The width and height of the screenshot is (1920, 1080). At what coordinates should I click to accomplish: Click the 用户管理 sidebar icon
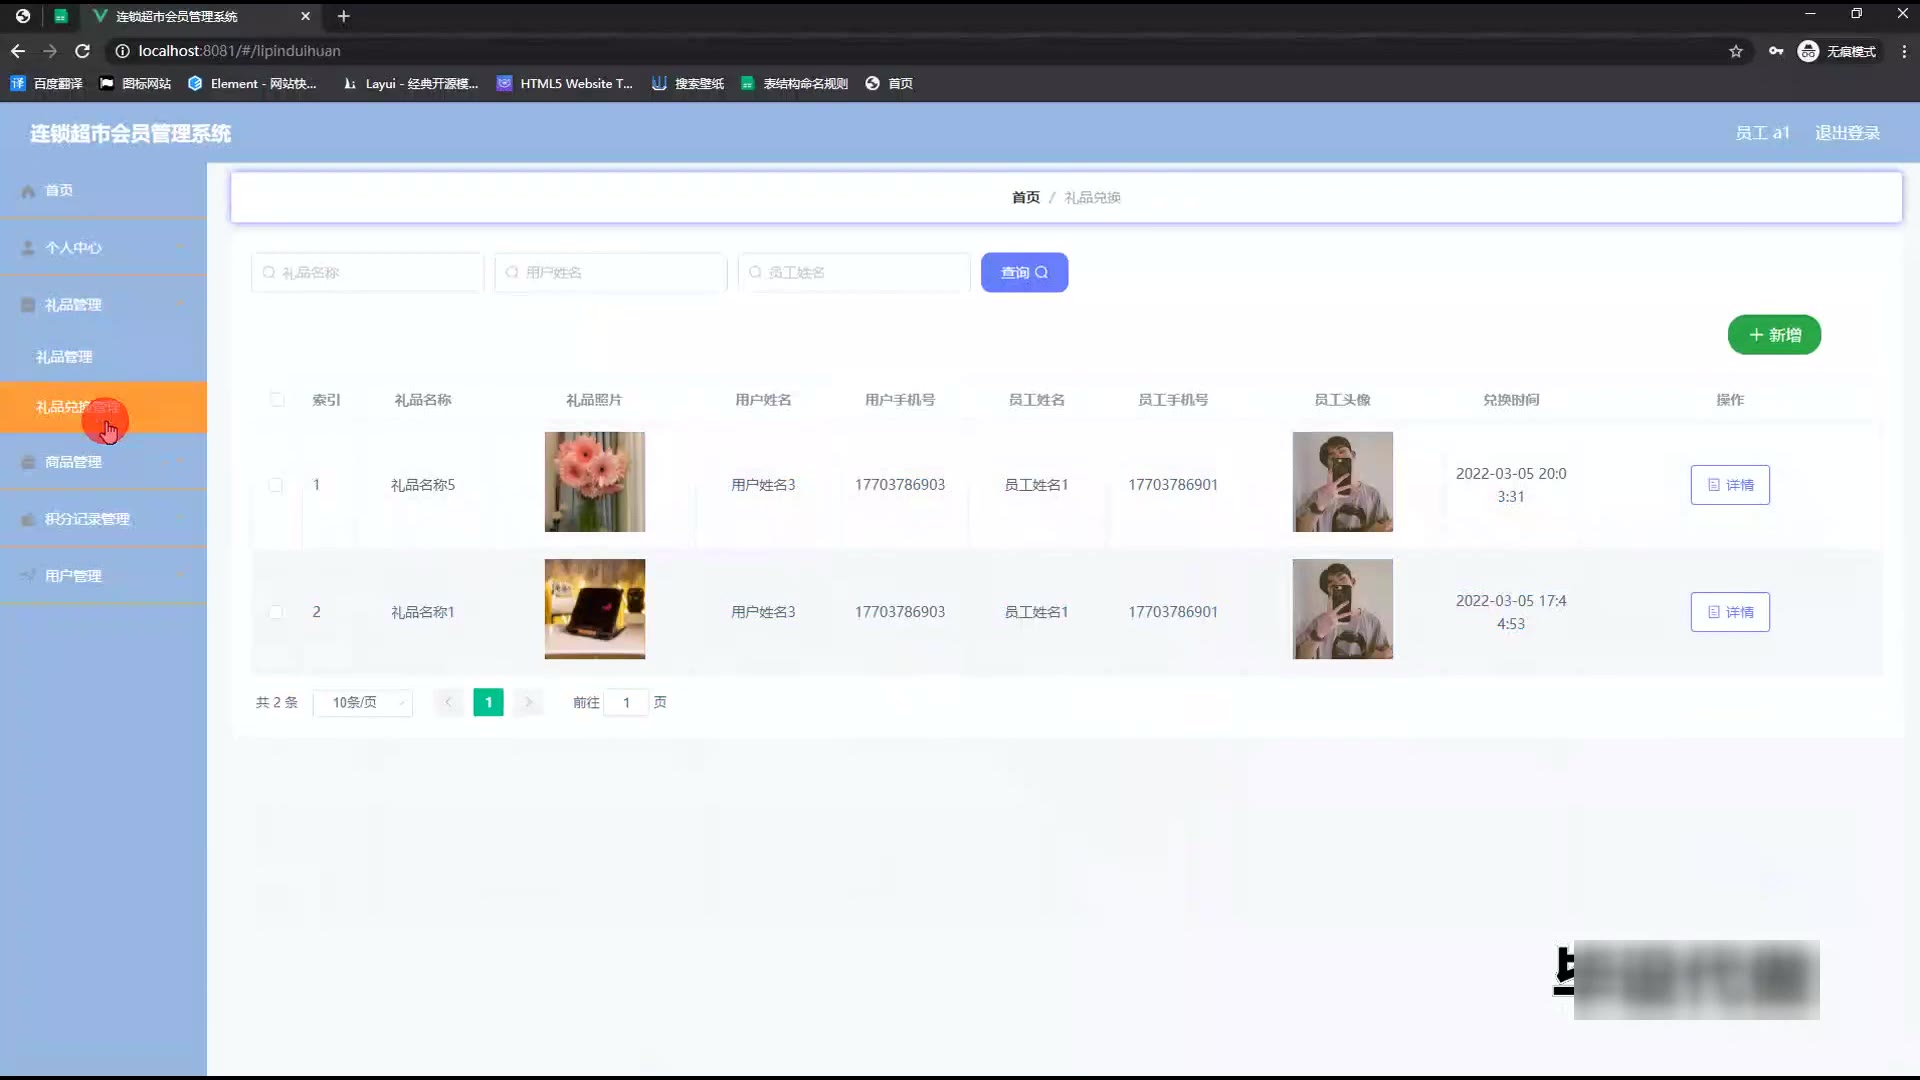click(x=28, y=576)
